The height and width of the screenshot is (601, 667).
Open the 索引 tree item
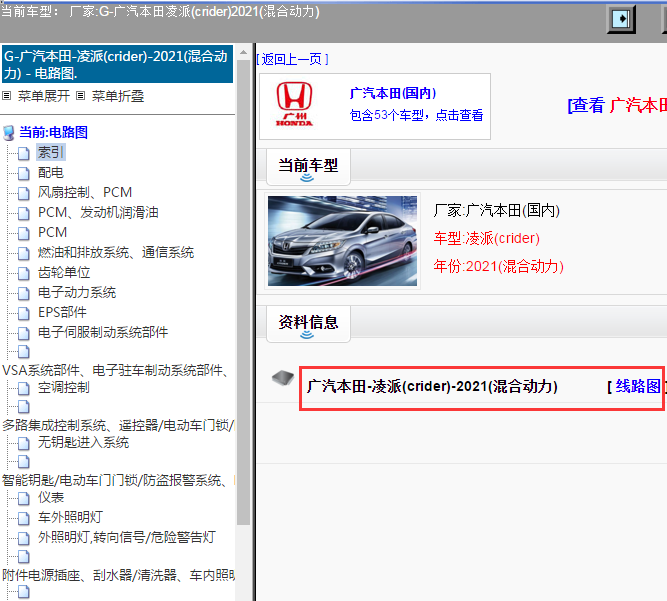(x=51, y=152)
